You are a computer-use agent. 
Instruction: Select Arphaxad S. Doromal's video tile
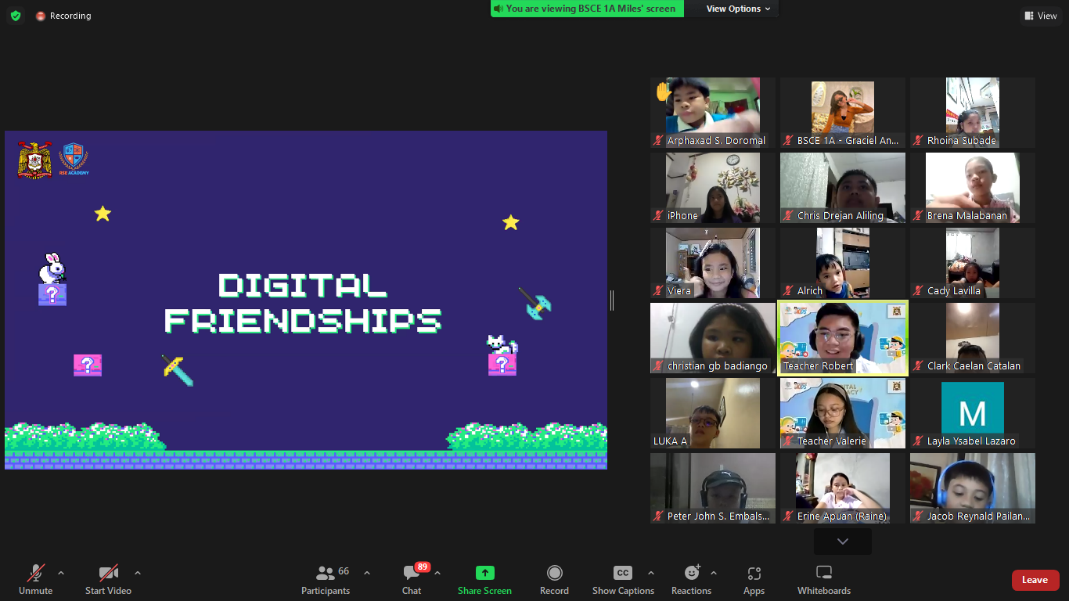(712, 112)
